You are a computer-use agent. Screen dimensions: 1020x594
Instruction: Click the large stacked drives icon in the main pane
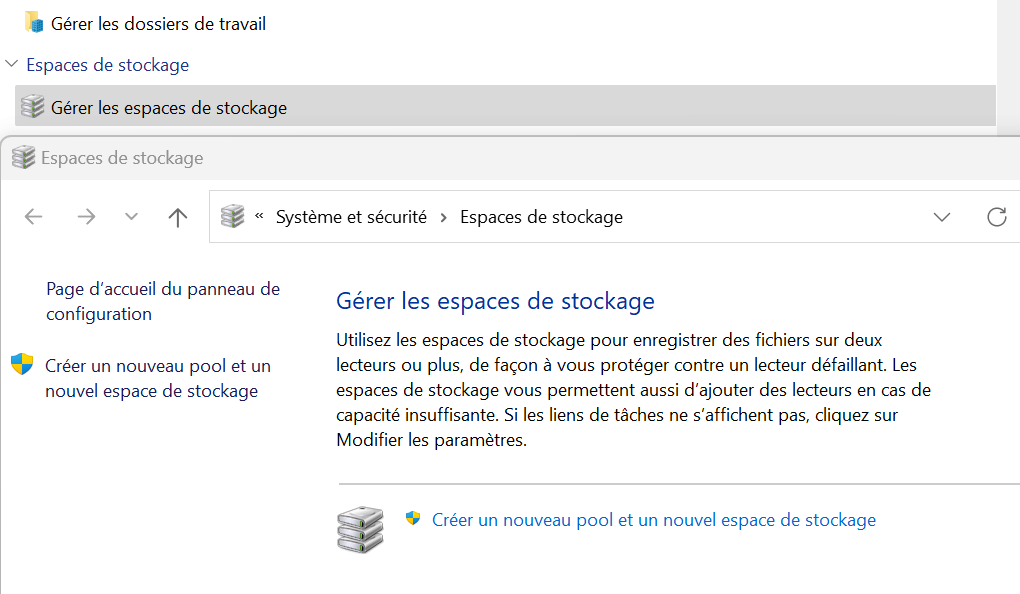coord(360,530)
